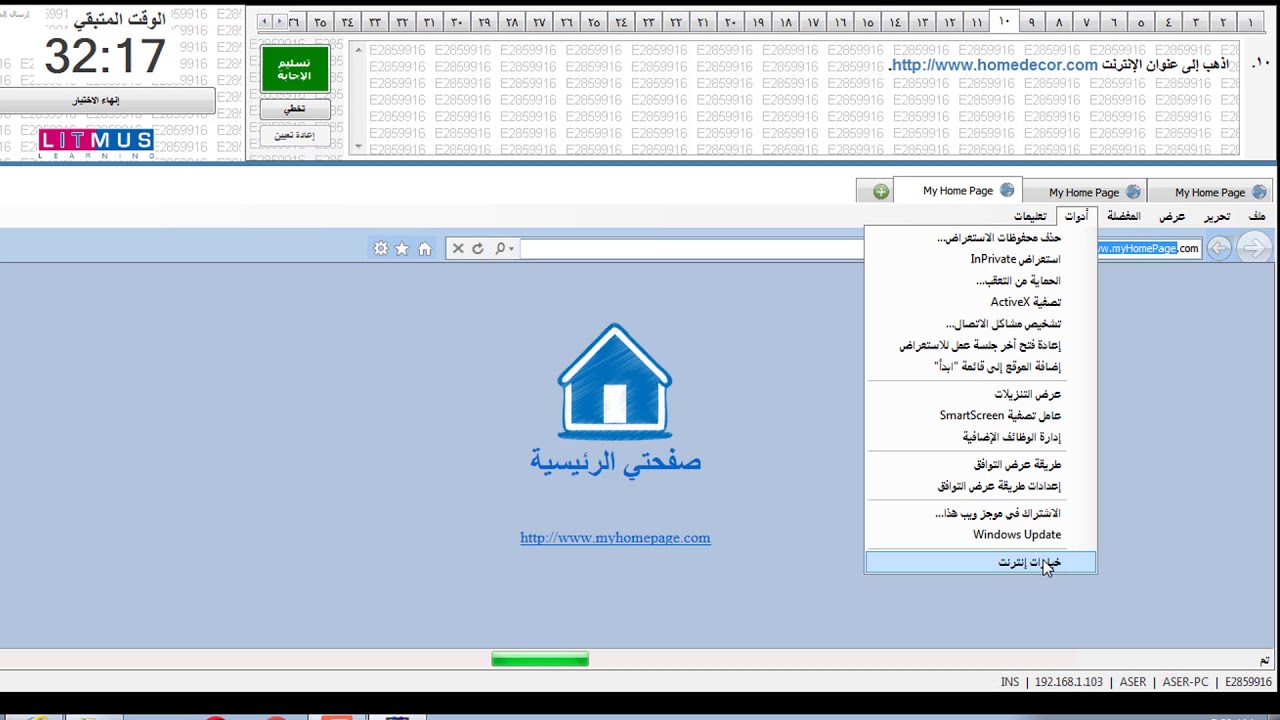Image resolution: width=1280 pixels, height=720 pixels.
Task: Open the تعليمات (Help) menu
Action: [x=1030, y=216]
